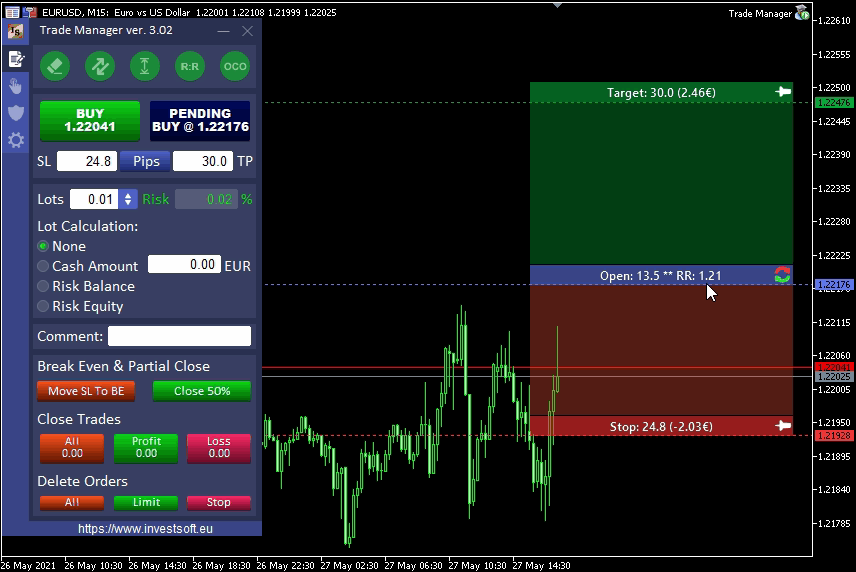Select the Cash Amount radio button
Viewport: 856px width, 572px height.
[43, 266]
